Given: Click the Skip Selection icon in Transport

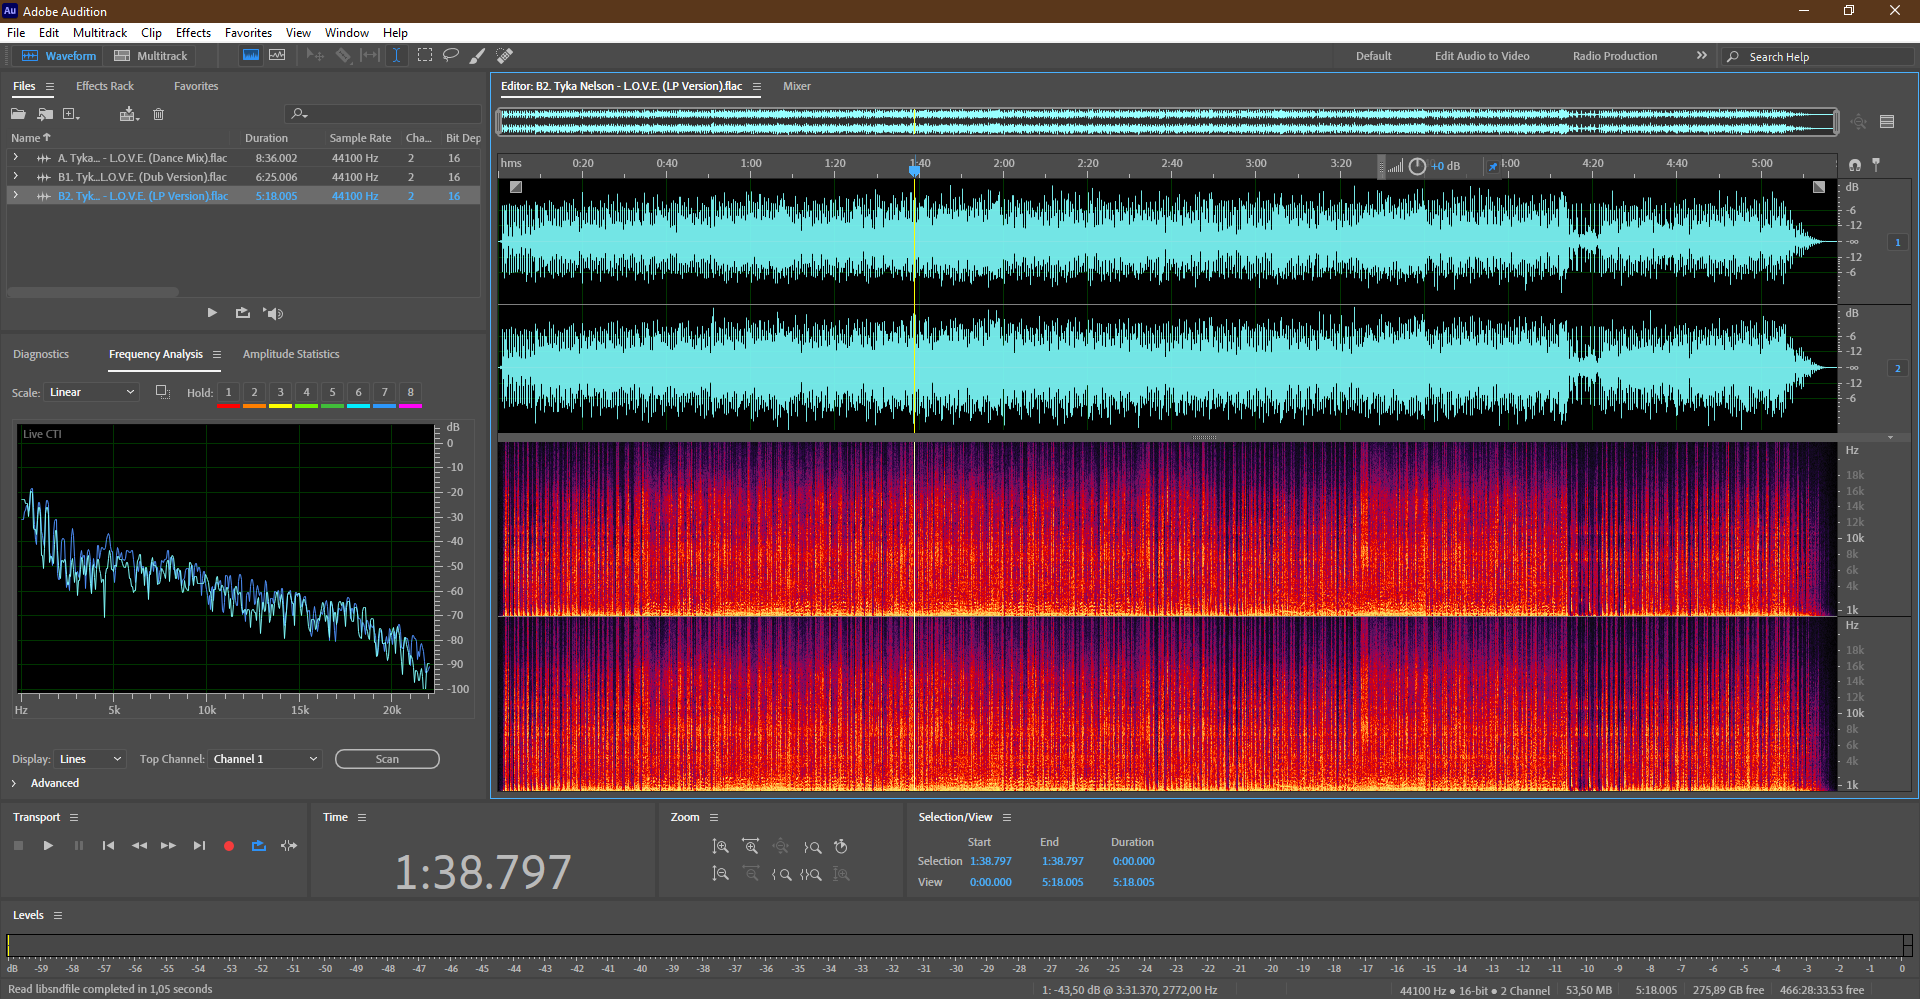Looking at the screenshot, I should (289, 846).
